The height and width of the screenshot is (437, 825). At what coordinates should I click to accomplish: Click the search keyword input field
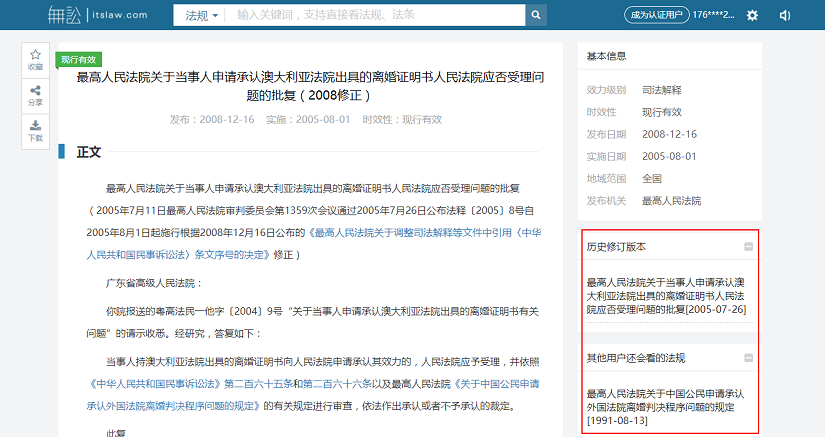[x=375, y=16]
